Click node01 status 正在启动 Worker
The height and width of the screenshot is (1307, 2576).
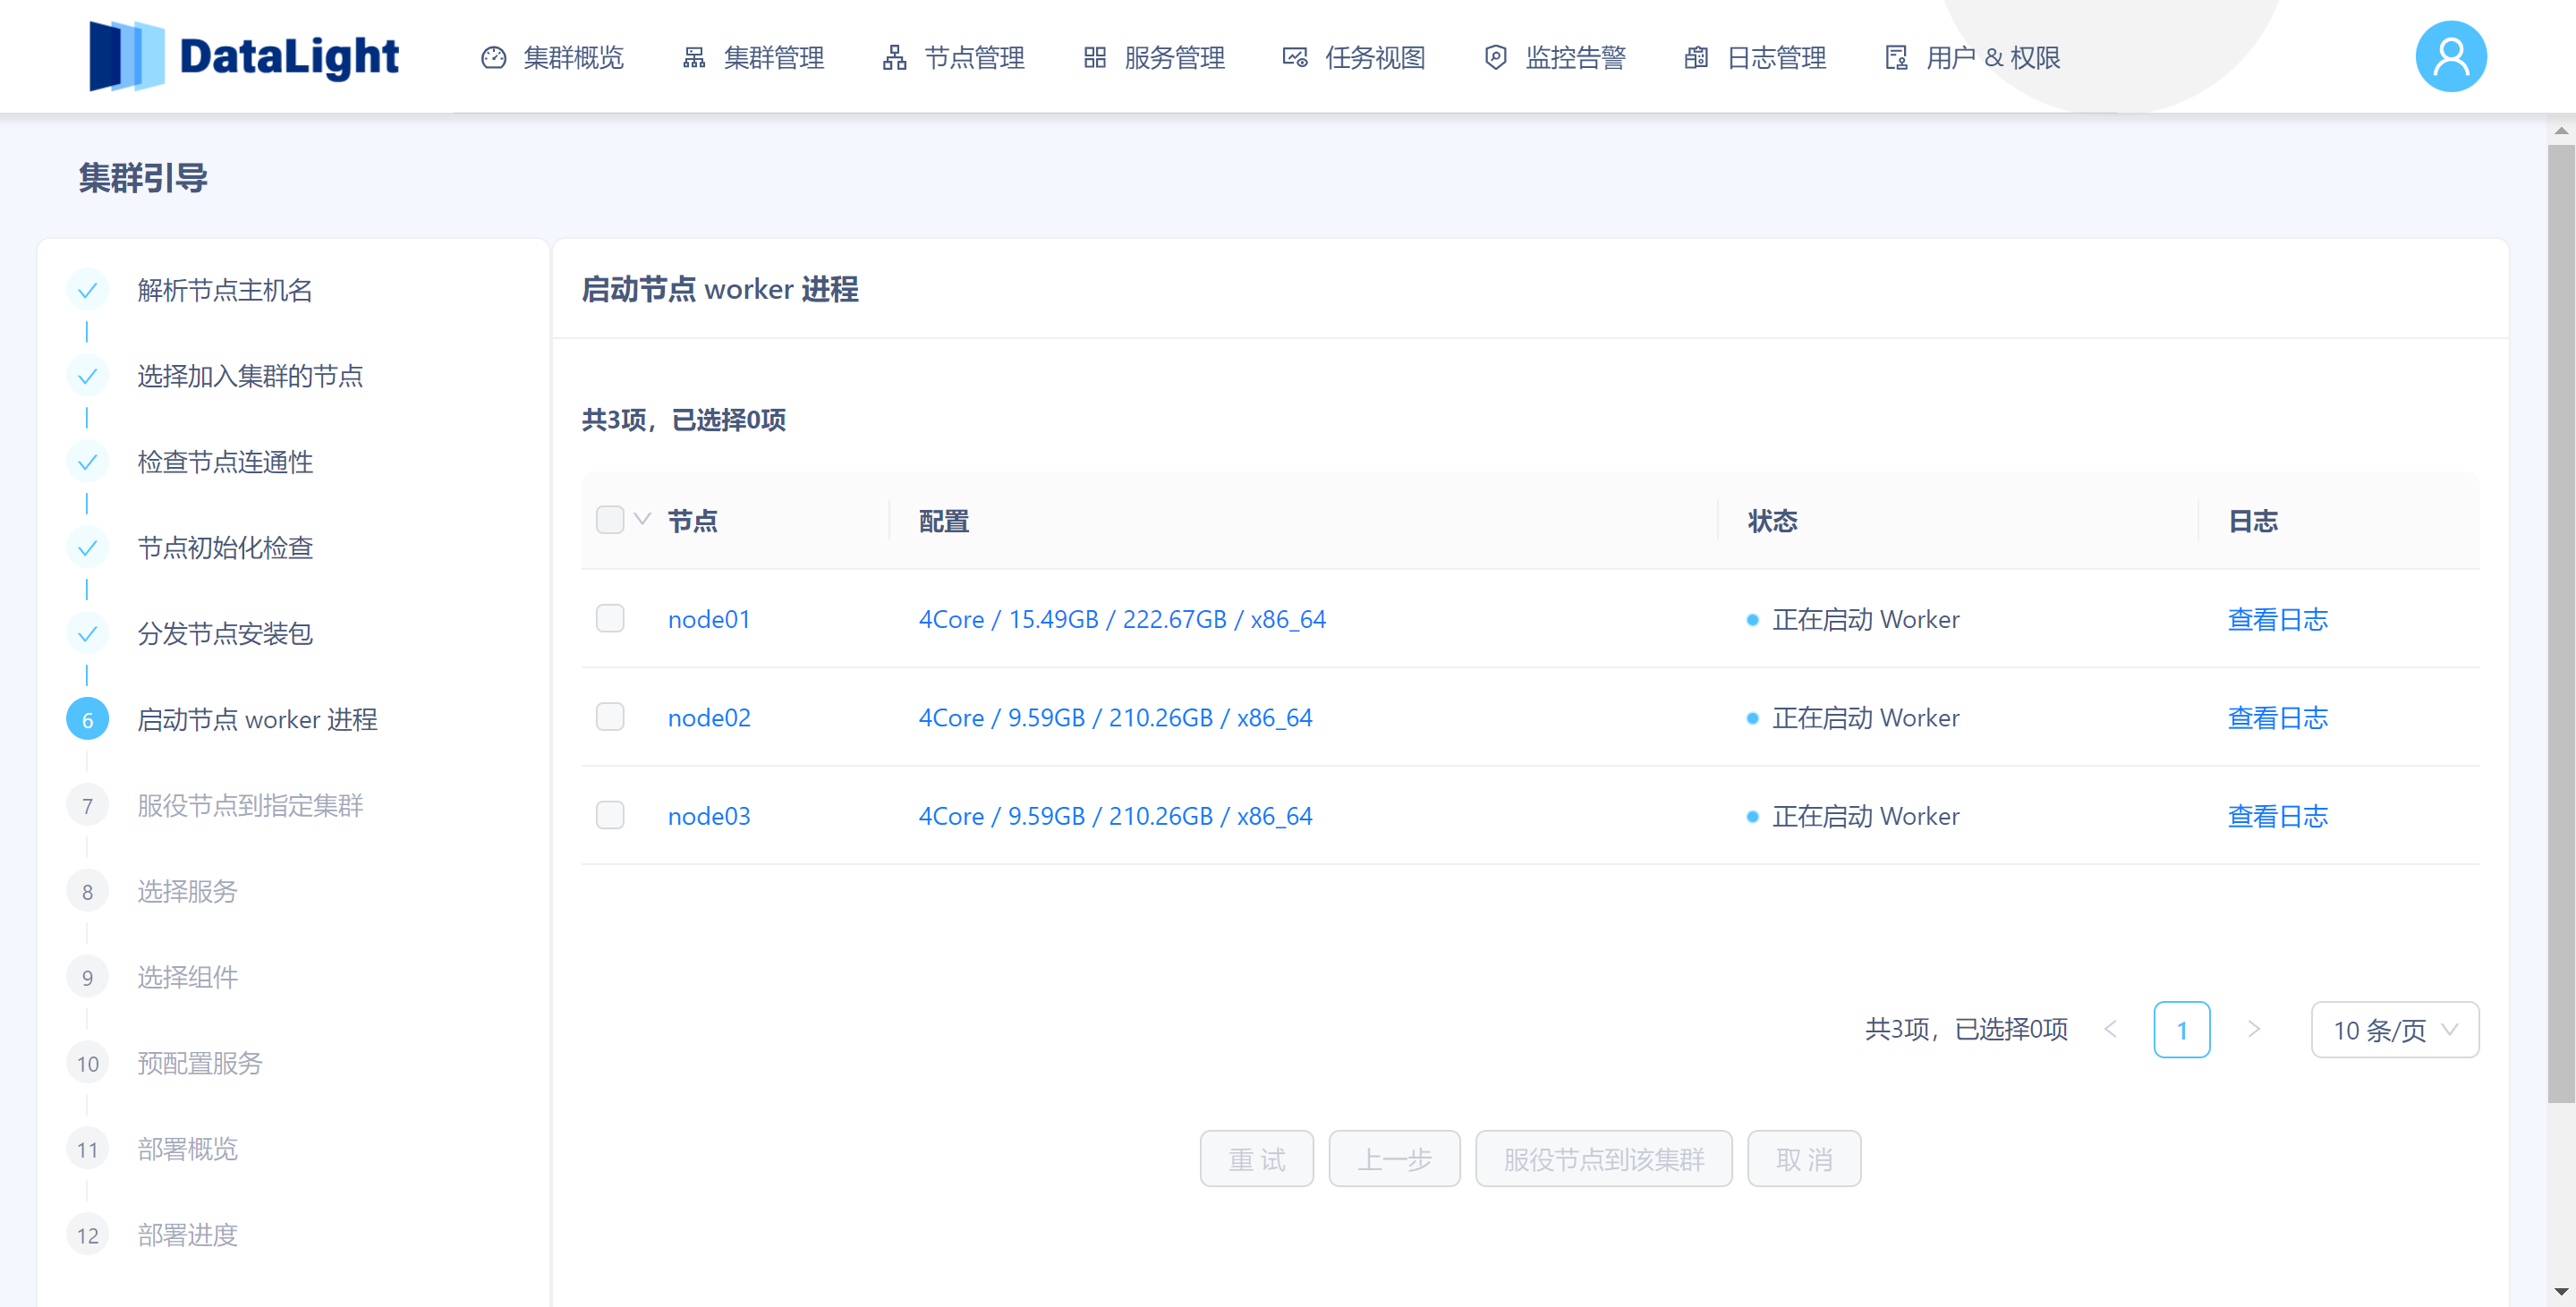(x=1865, y=620)
